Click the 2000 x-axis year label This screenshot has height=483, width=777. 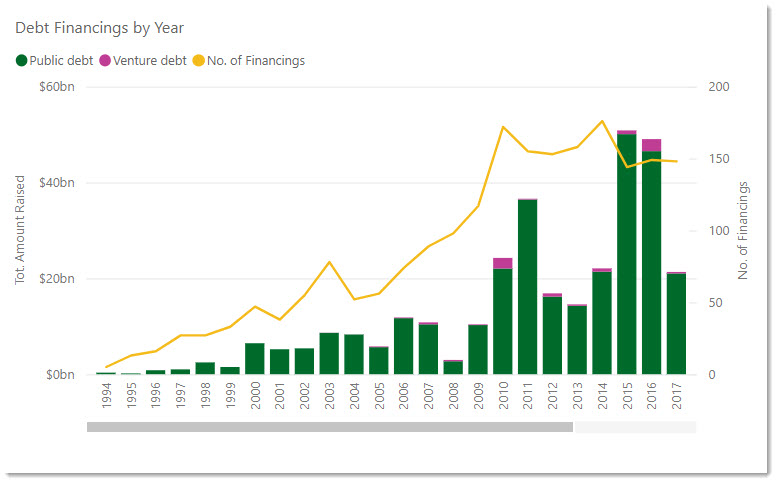click(x=255, y=395)
